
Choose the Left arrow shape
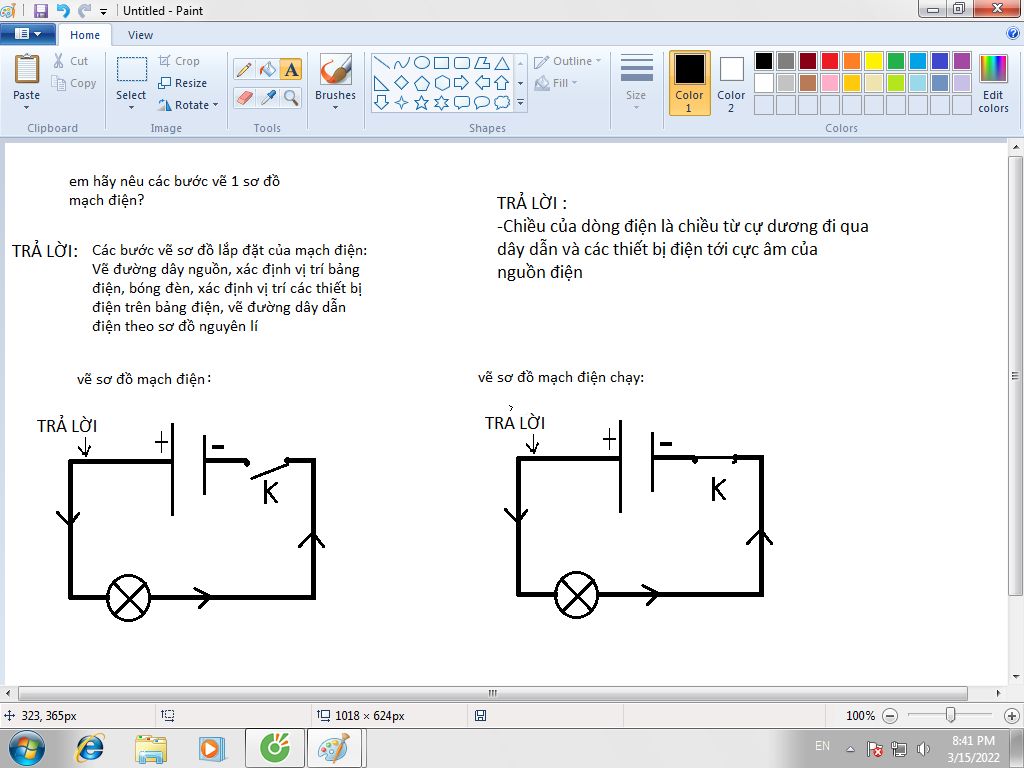482,83
